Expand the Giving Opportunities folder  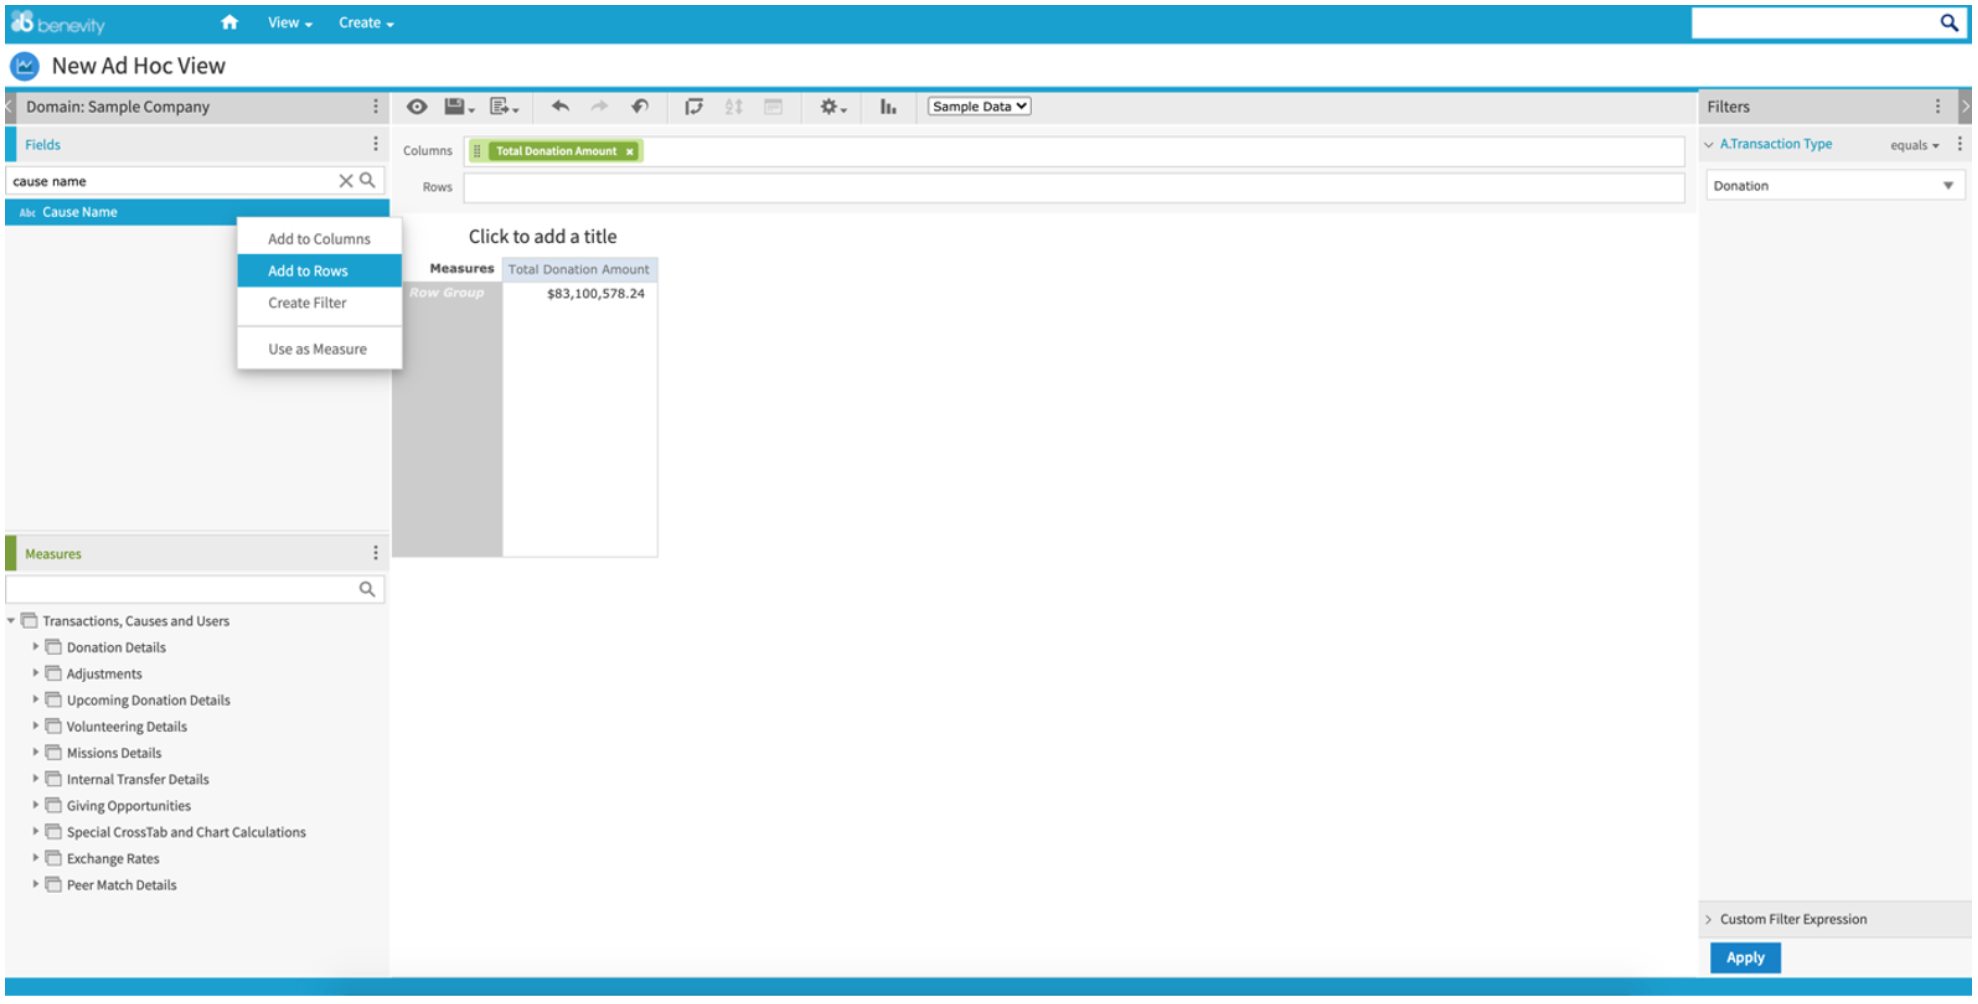coord(36,805)
